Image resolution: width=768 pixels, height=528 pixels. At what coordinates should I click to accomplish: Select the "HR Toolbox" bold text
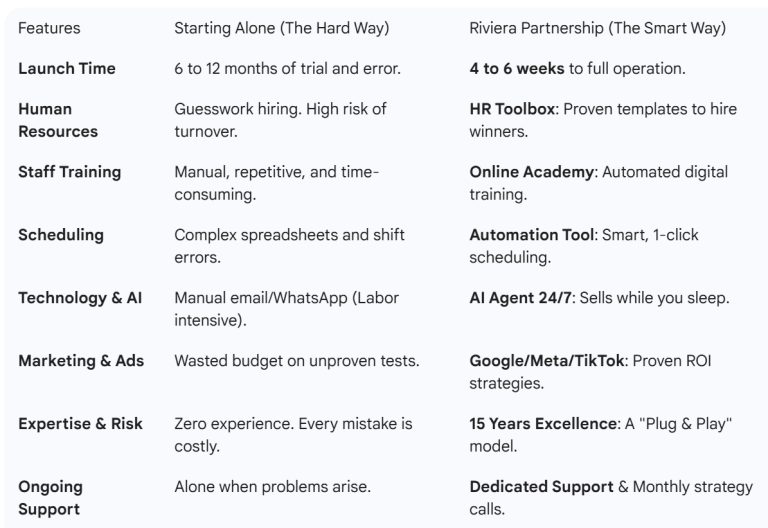pos(512,109)
